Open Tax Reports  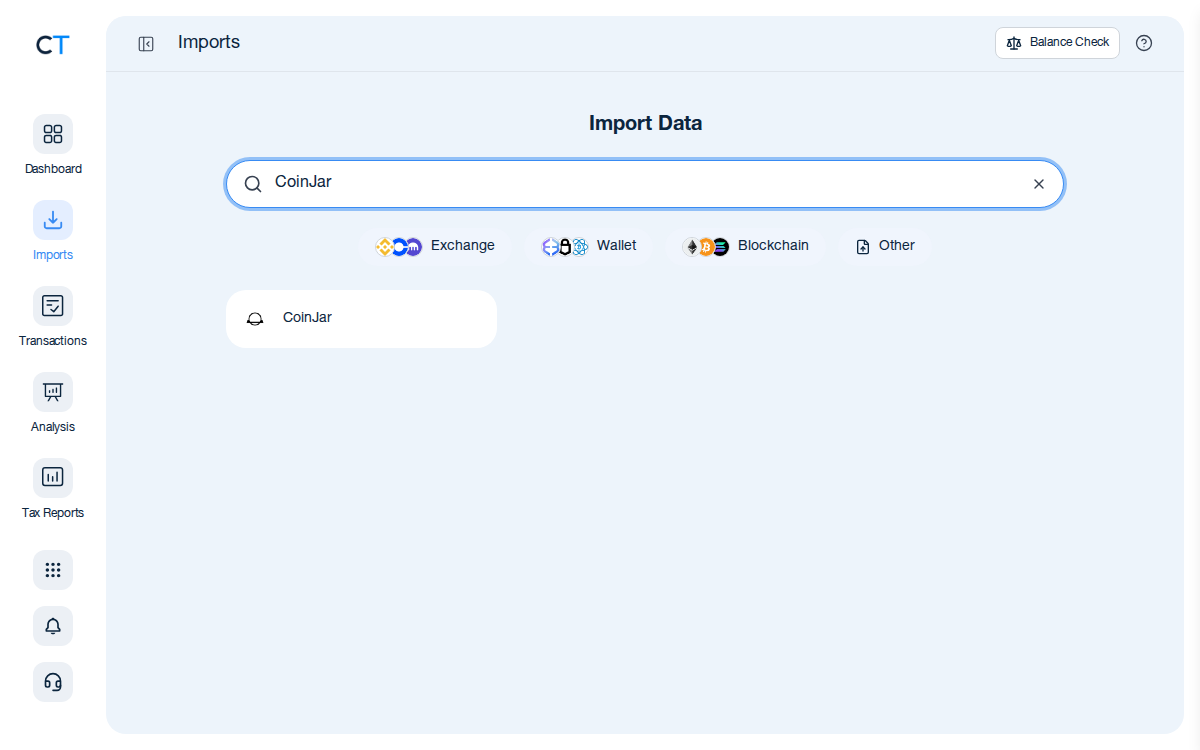click(x=53, y=489)
